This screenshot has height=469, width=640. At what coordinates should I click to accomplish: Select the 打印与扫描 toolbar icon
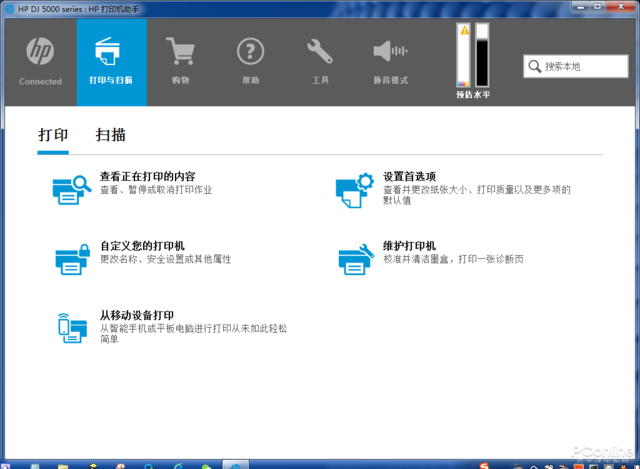(x=108, y=51)
